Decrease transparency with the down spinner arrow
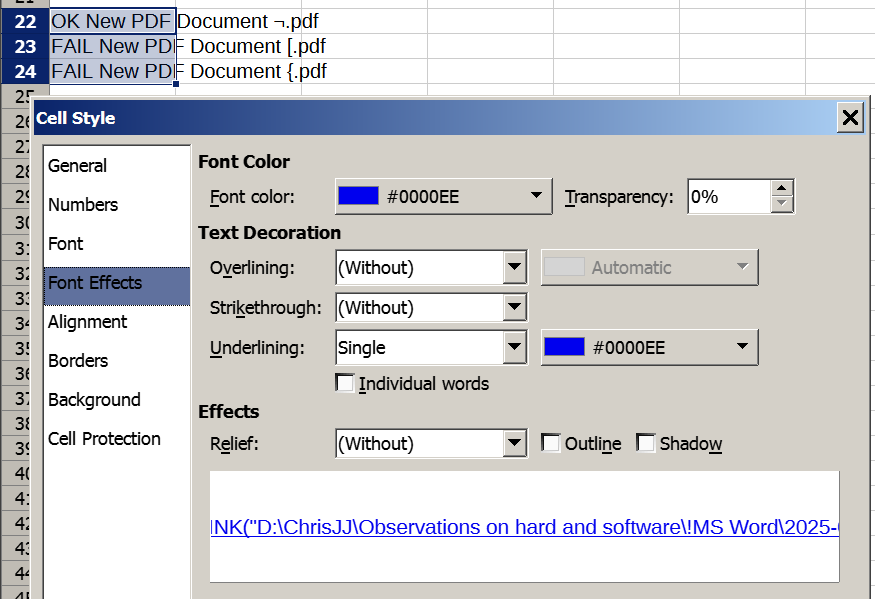Screen dimensions: 875x599 click(781, 204)
